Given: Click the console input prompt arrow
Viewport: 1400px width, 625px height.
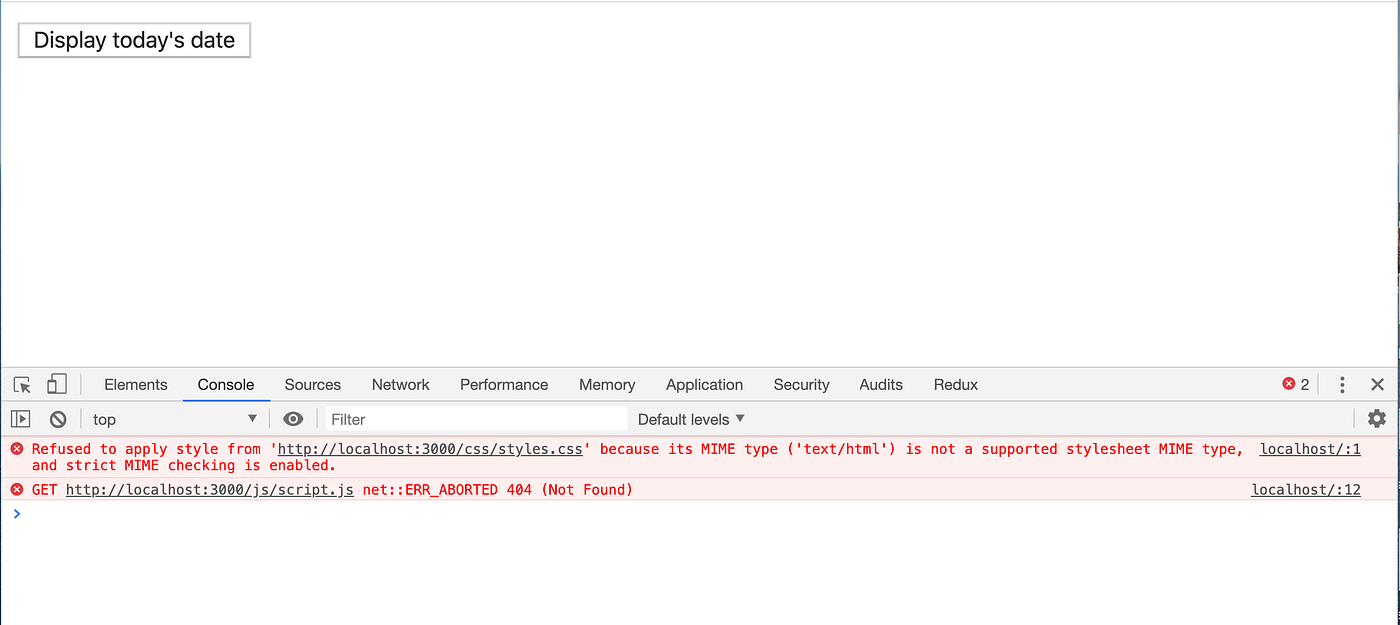Looking at the screenshot, I should pyautogui.click(x=17, y=513).
